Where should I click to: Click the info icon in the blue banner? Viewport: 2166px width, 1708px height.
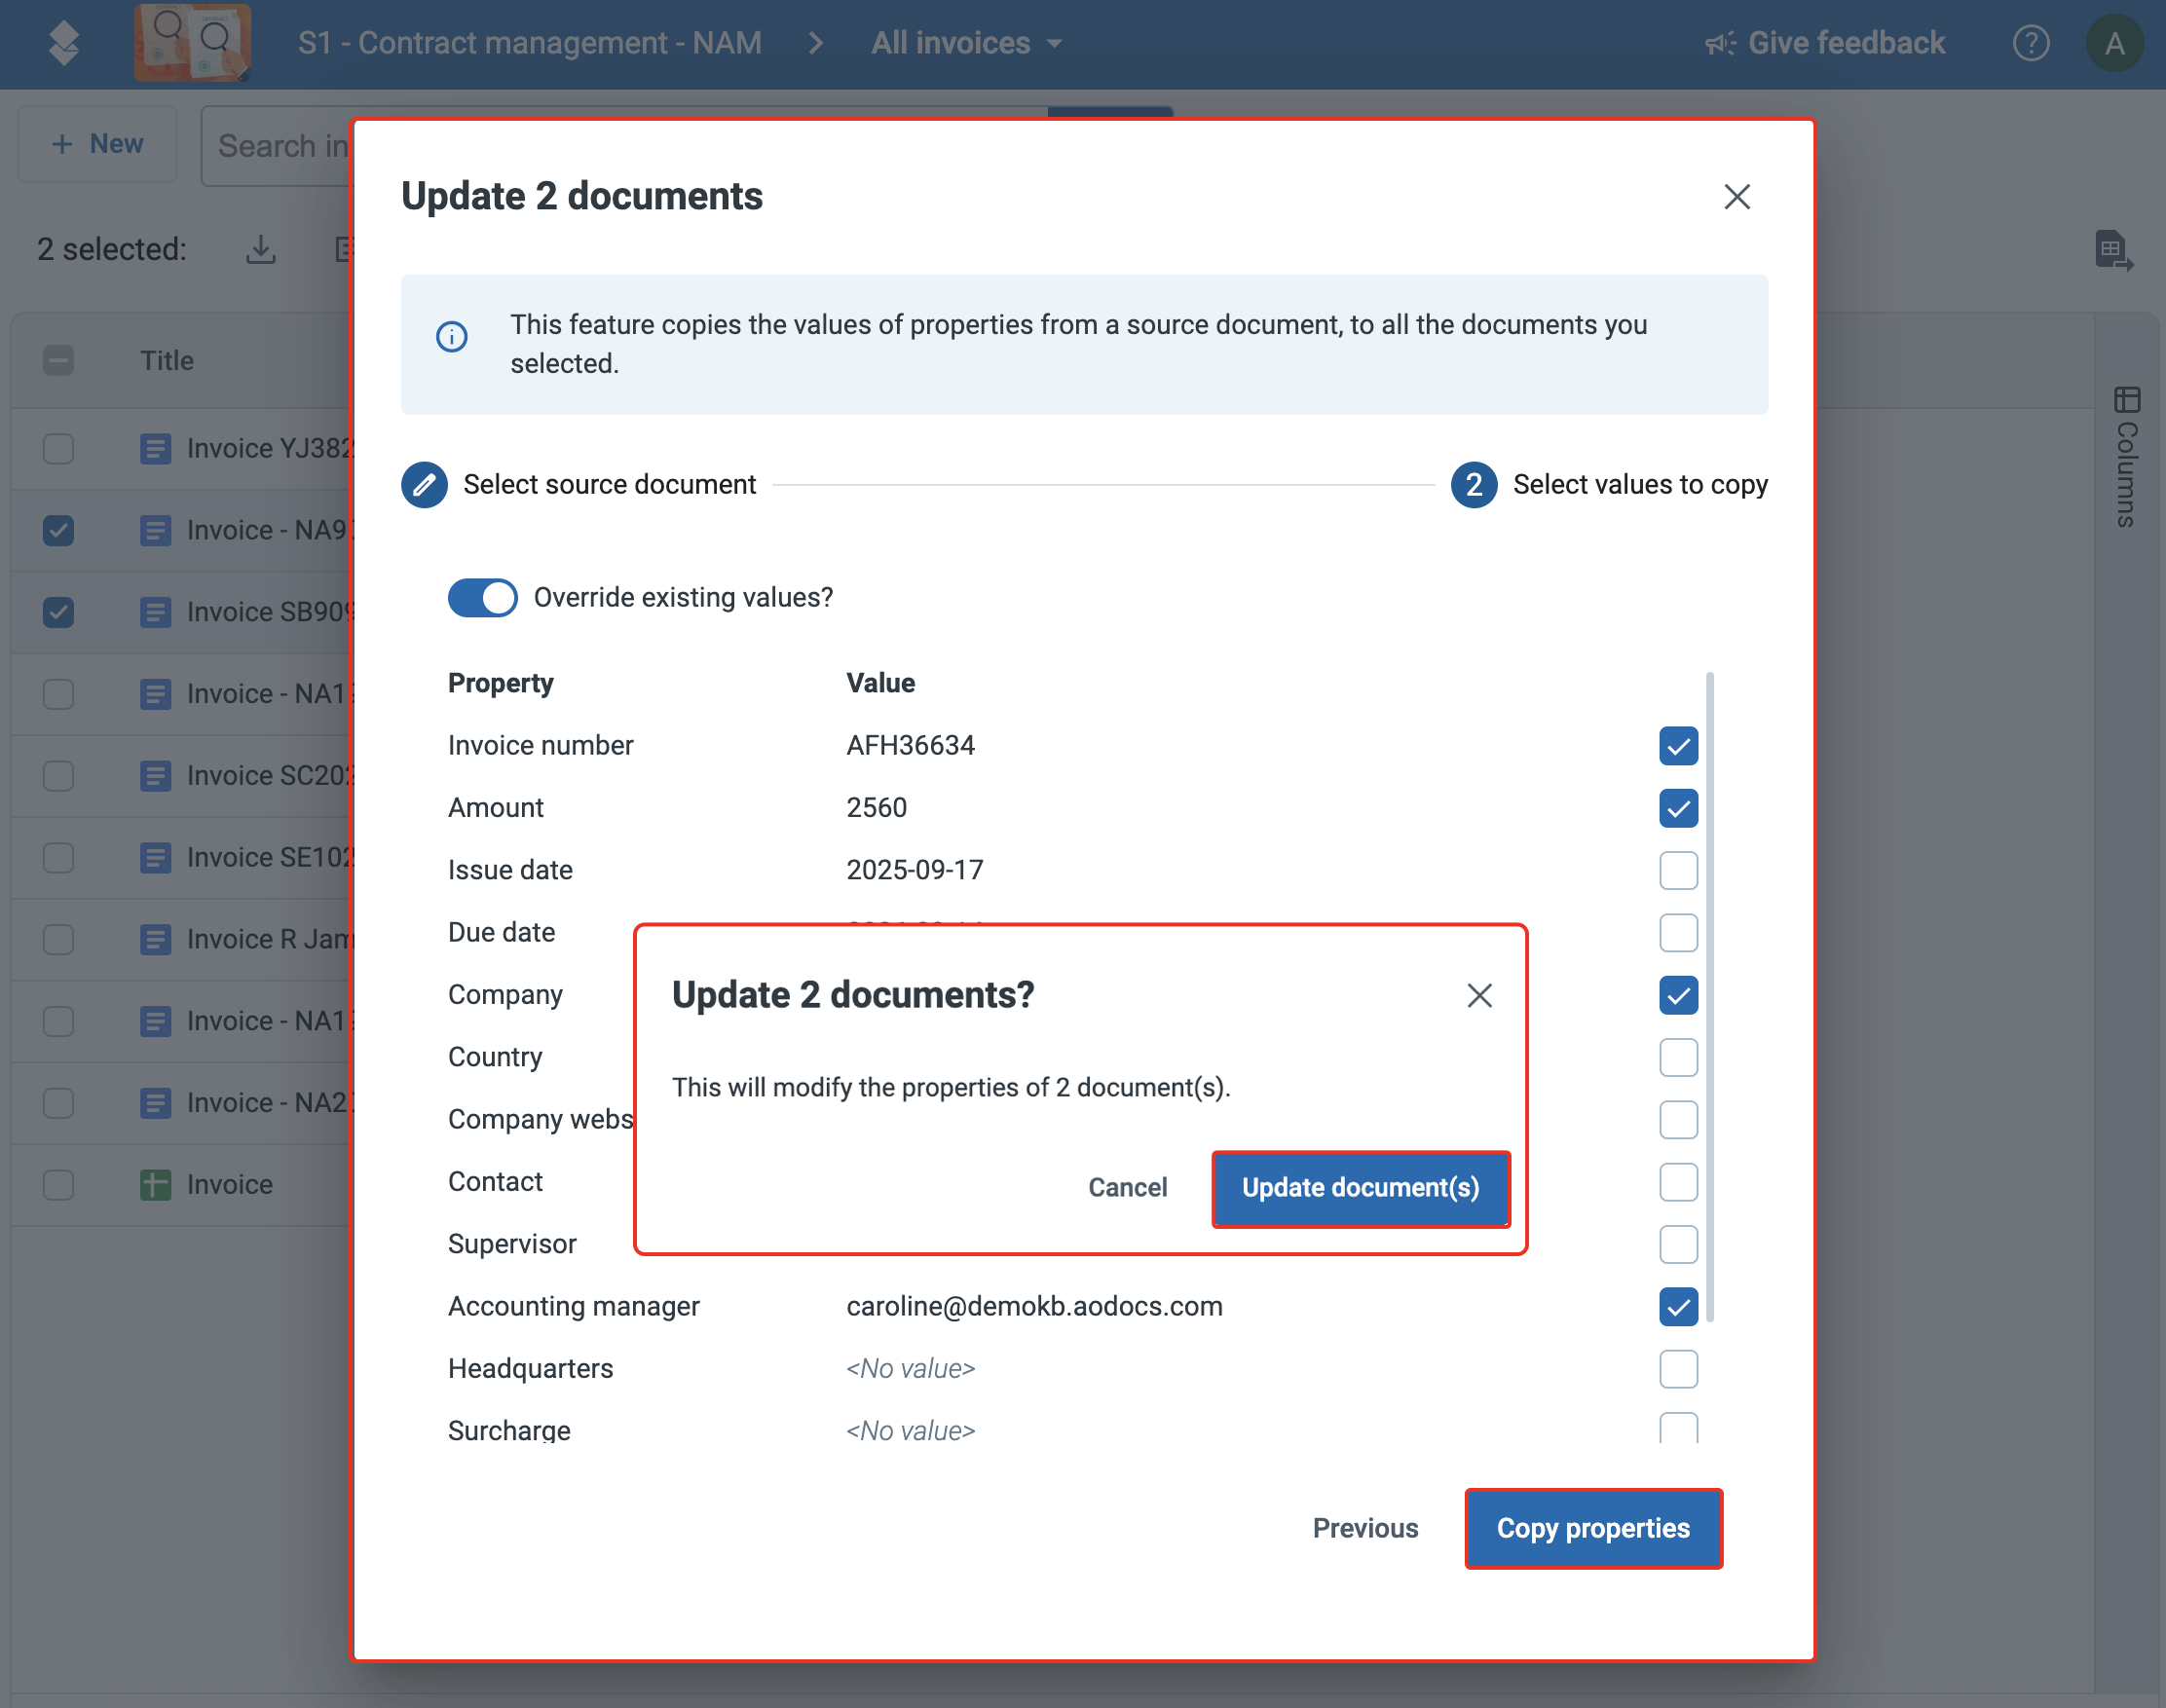452,337
